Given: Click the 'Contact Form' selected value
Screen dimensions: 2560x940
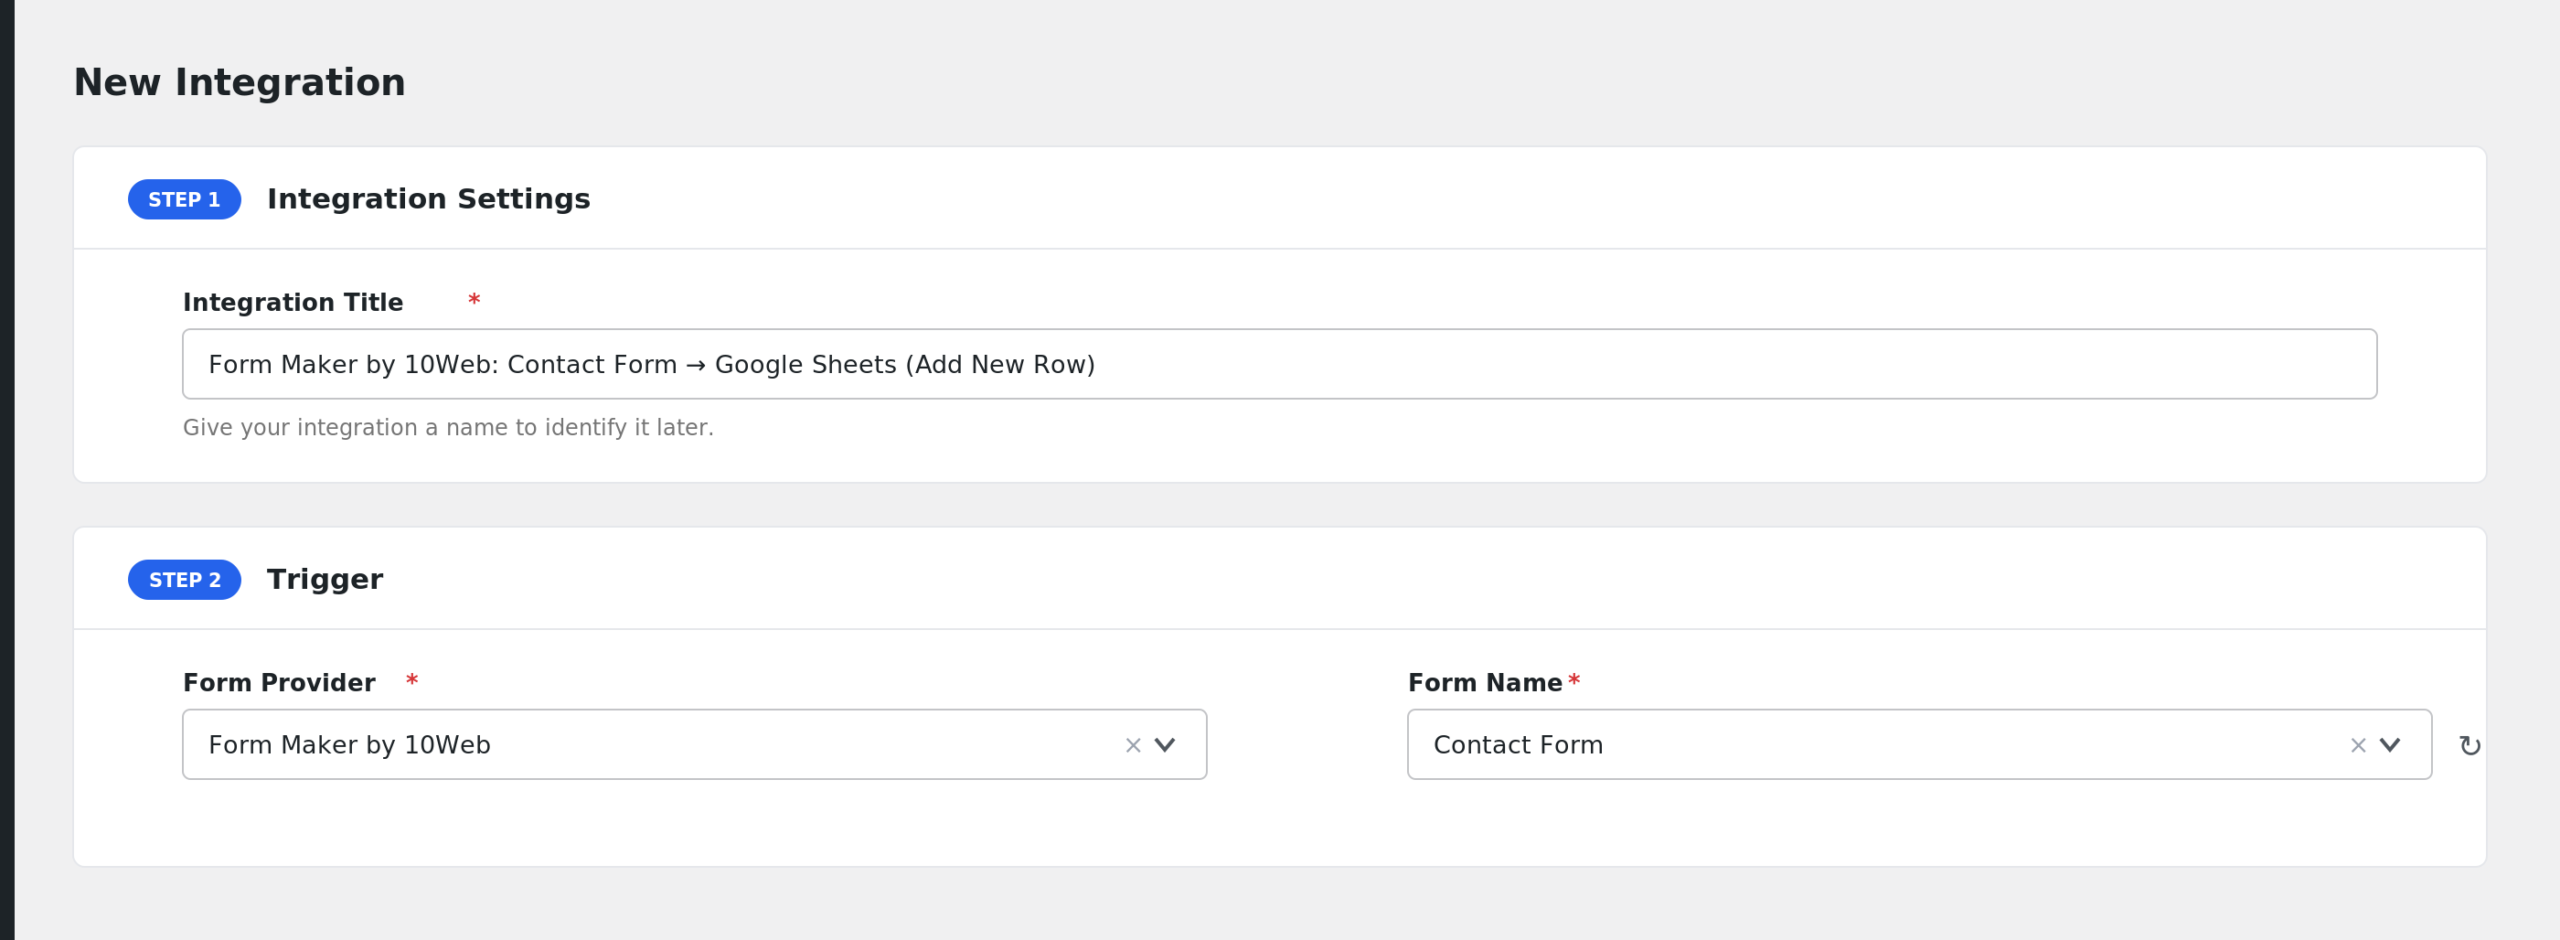Looking at the screenshot, I should coord(1518,745).
